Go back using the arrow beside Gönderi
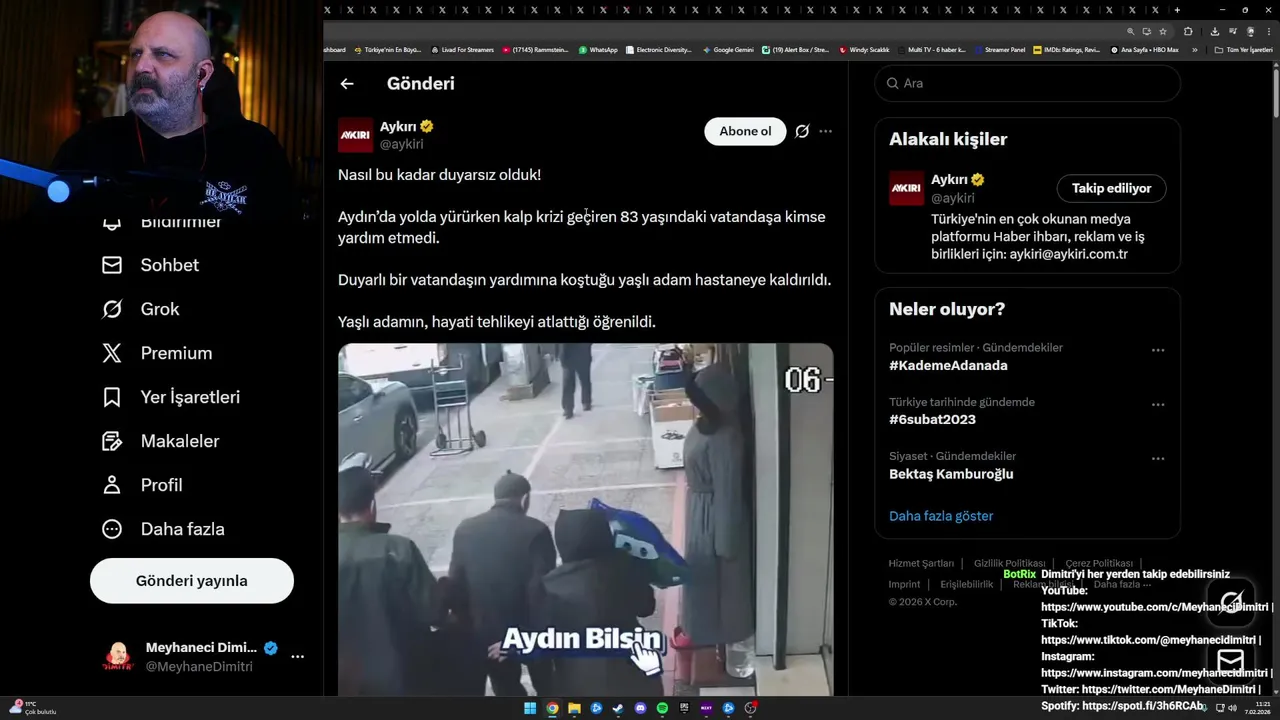1280x720 pixels. [x=347, y=84]
